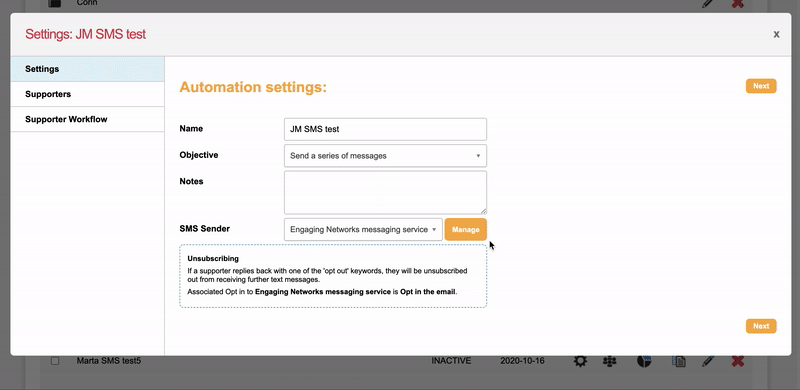Image resolution: width=800 pixels, height=390 pixels.
Task: Open the pie chart report icon
Action: (x=644, y=361)
